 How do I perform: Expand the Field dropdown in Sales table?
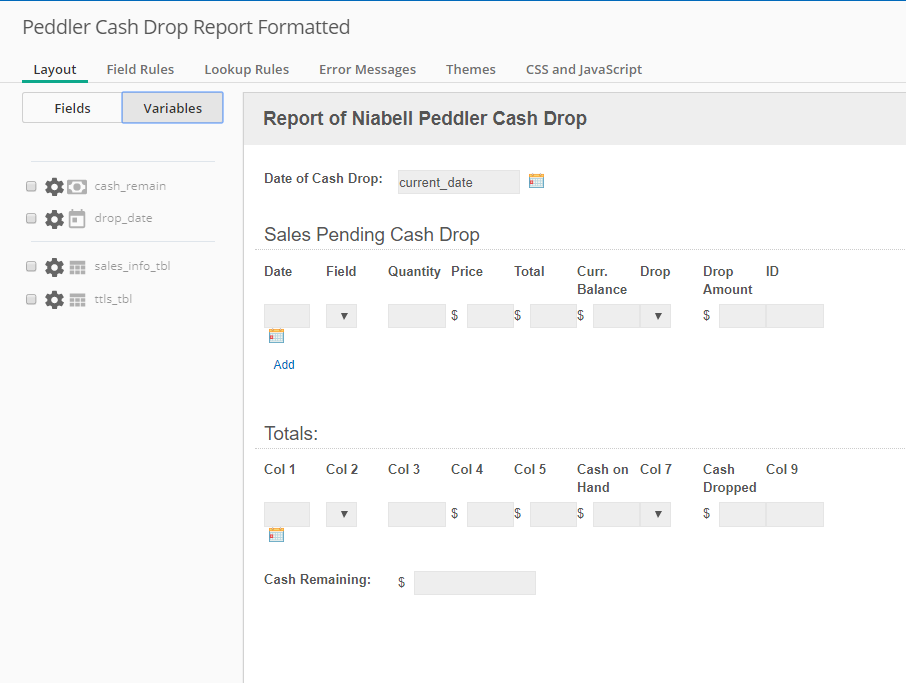point(342,316)
